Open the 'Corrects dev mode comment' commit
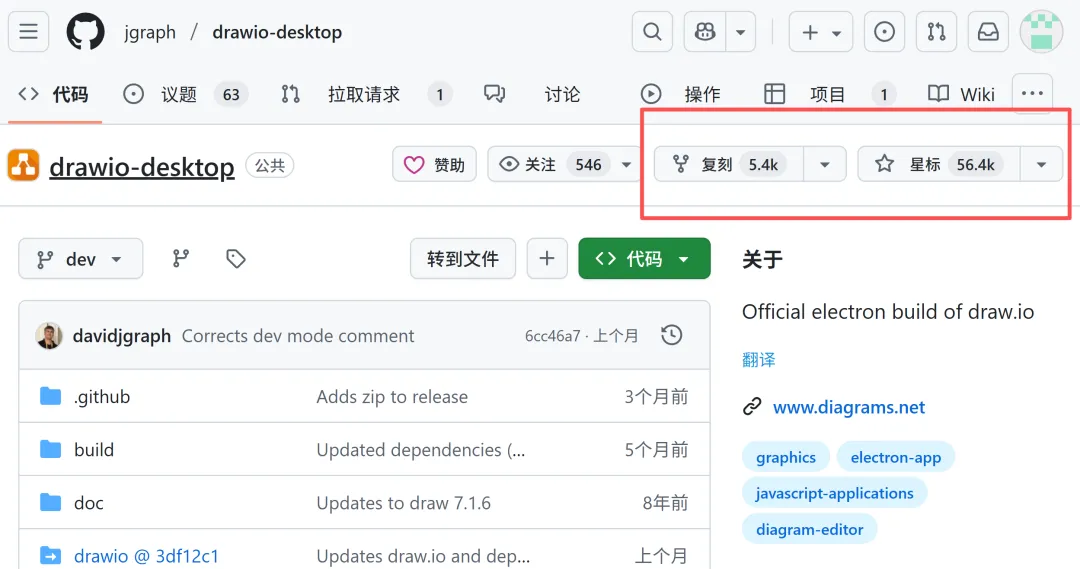The image size is (1080, 569). 298,336
